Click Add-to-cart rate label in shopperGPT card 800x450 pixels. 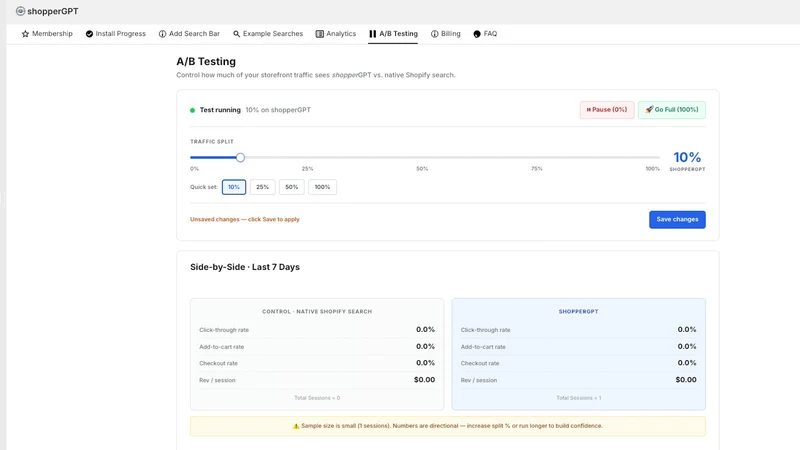[x=483, y=347]
